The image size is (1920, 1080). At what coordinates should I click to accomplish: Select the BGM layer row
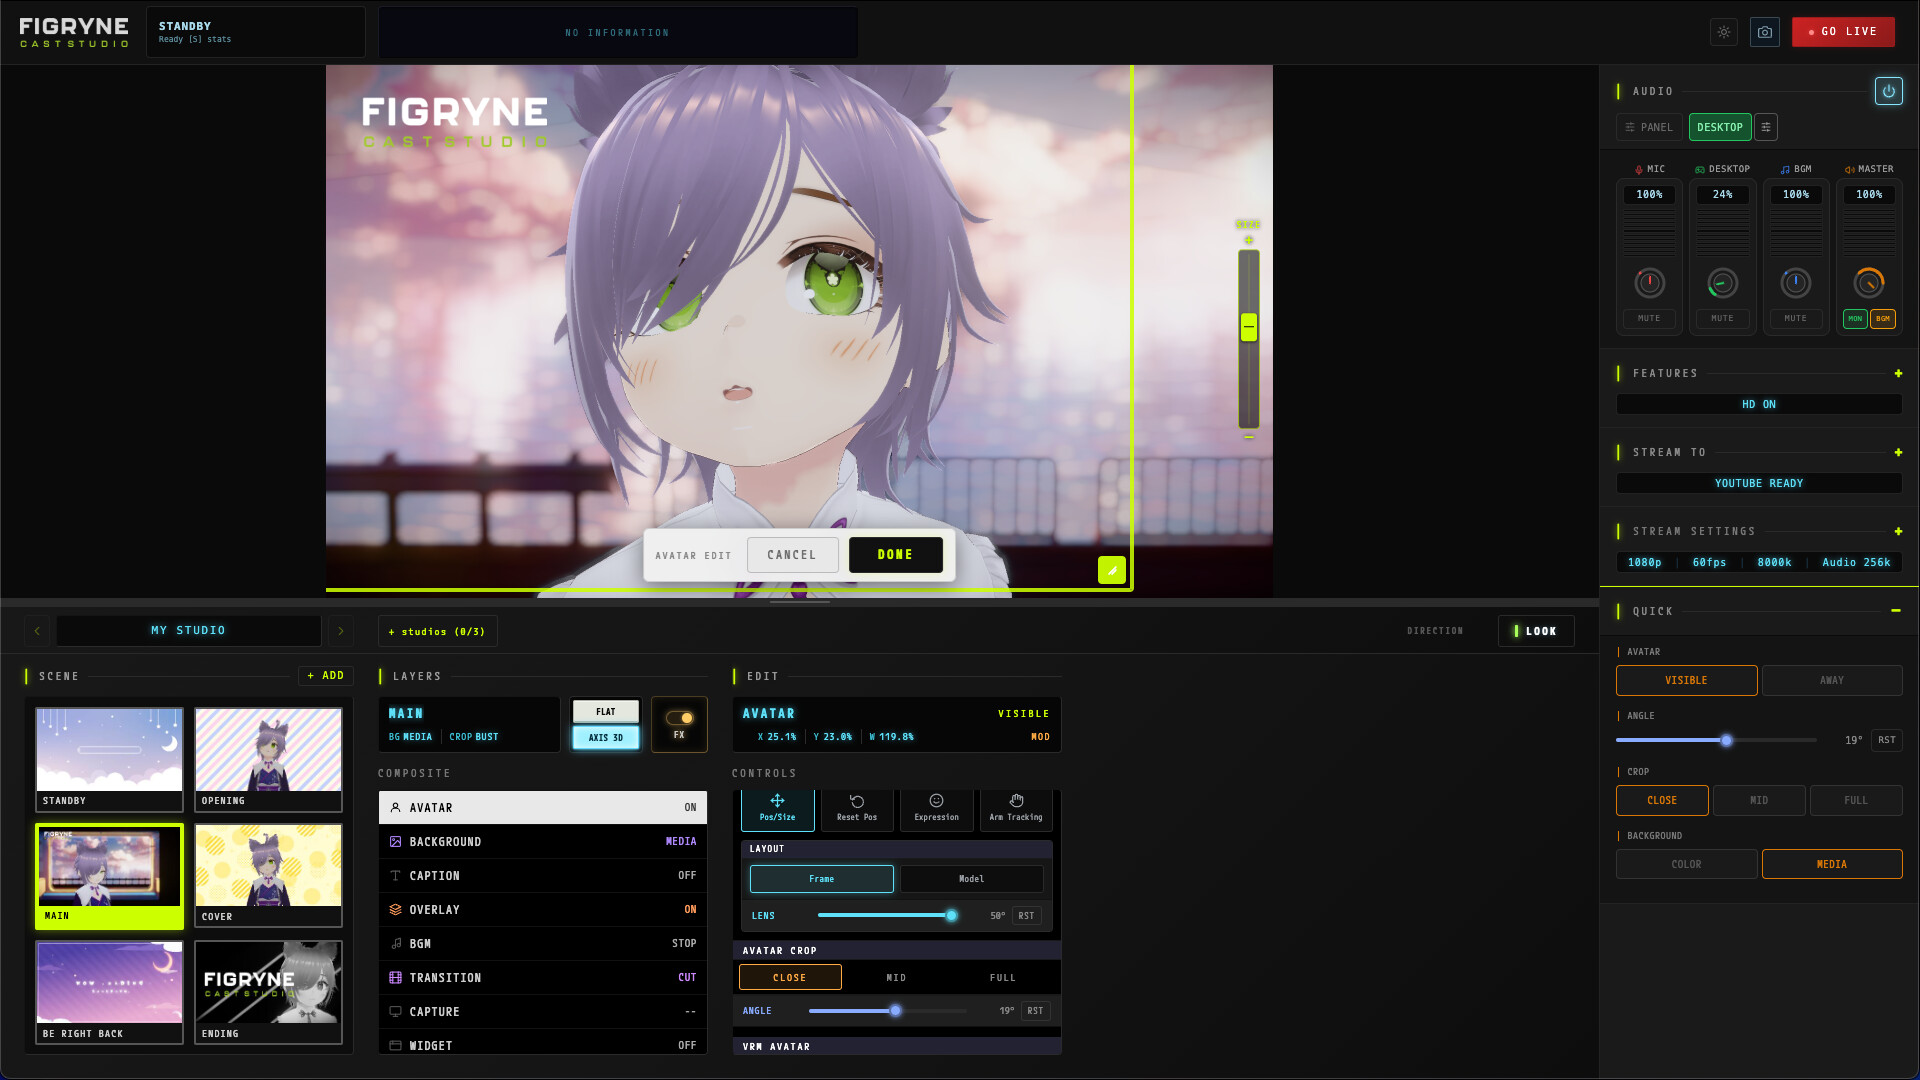click(543, 944)
